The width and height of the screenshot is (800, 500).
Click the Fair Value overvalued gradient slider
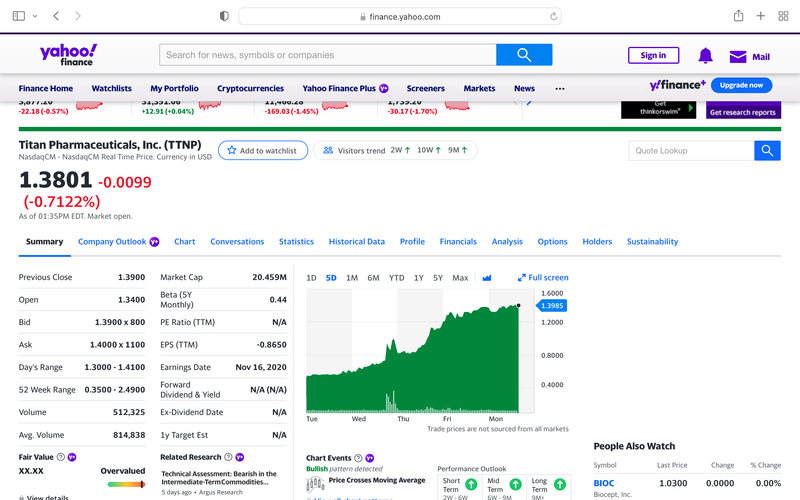pyautogui.click(x=126, y=484)
